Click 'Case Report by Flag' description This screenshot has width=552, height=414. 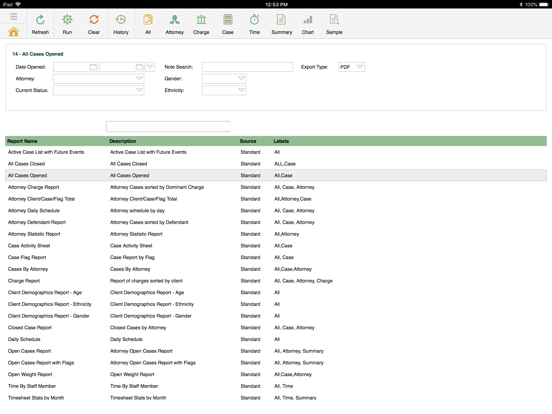pos(132,257)
